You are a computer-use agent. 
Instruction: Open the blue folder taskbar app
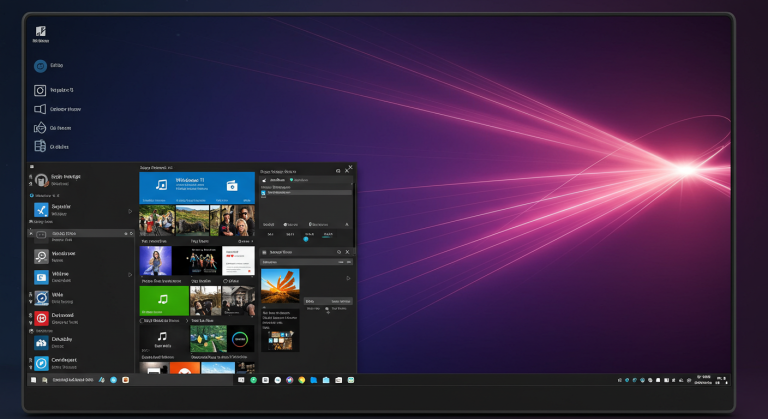pyautogui.click(x=313, y=380)
